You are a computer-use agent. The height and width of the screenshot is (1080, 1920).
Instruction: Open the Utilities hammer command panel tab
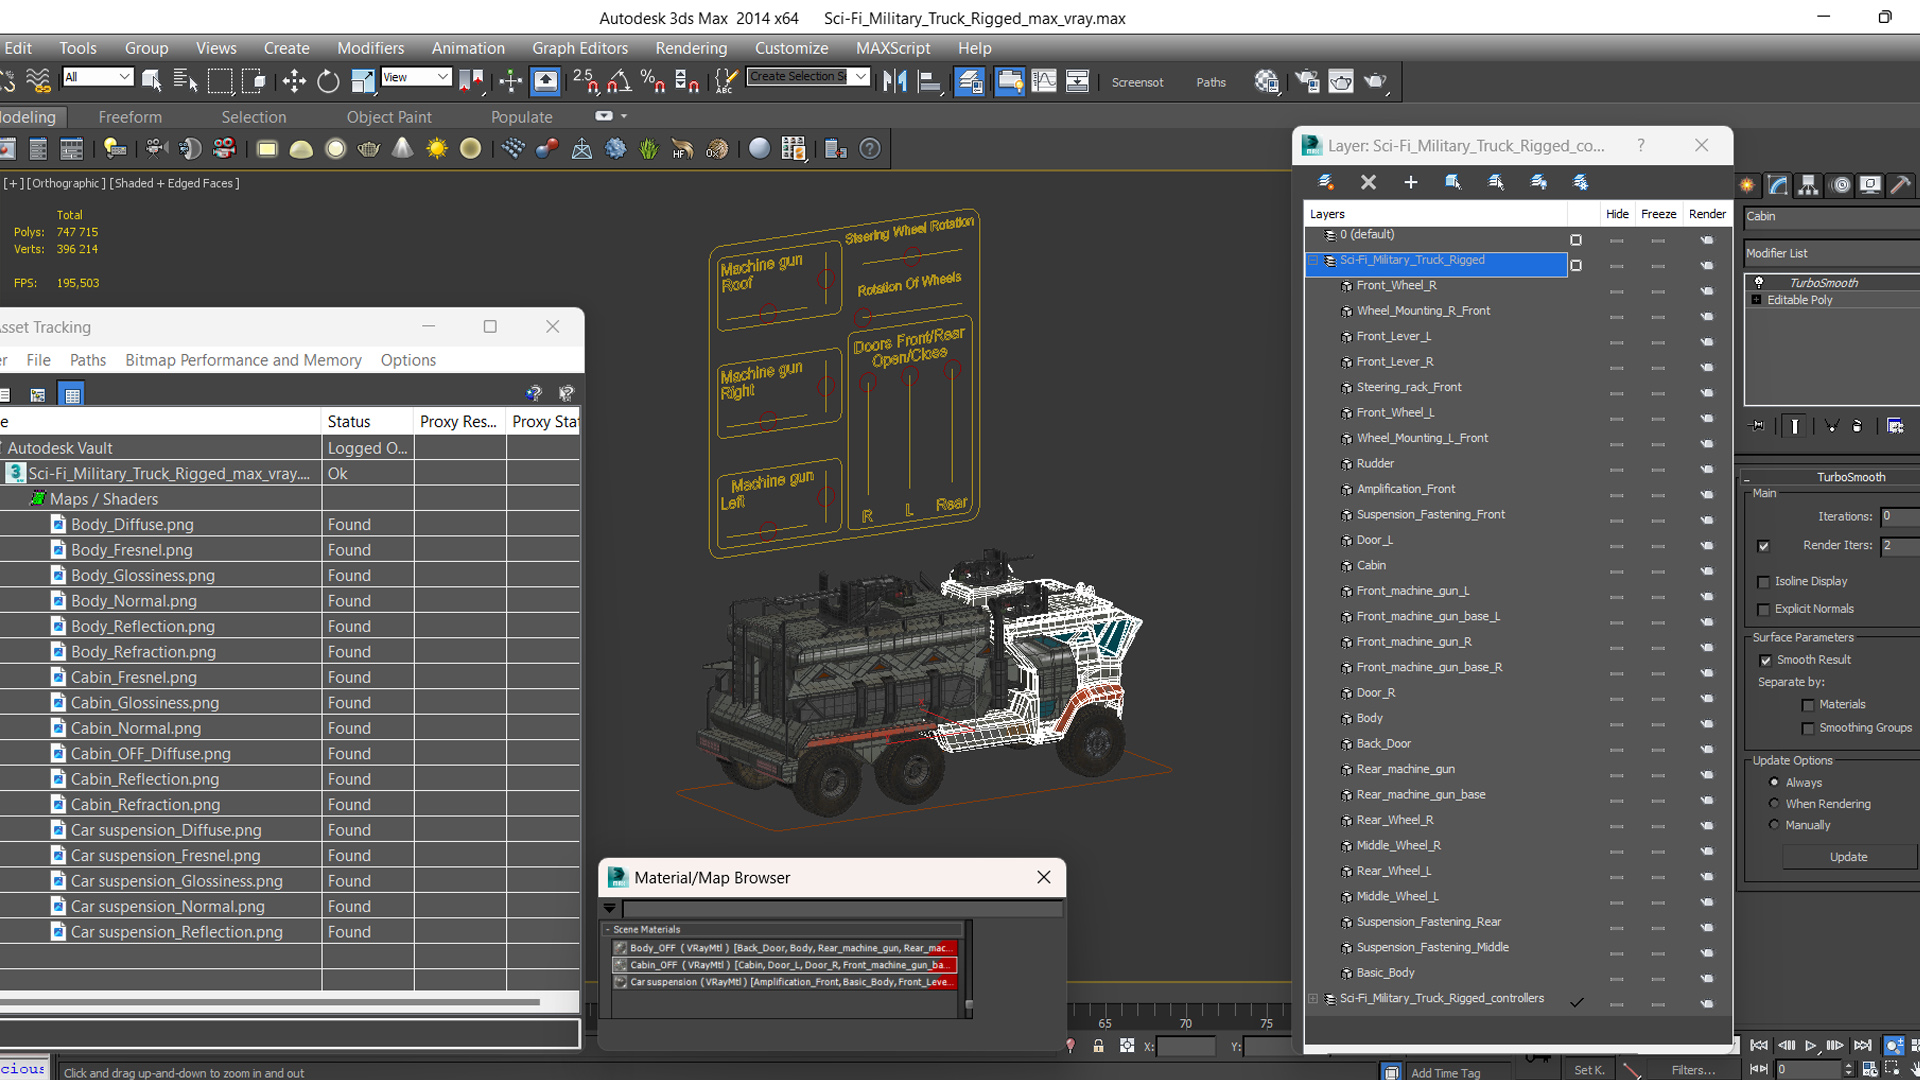[x=1902, y=185]
